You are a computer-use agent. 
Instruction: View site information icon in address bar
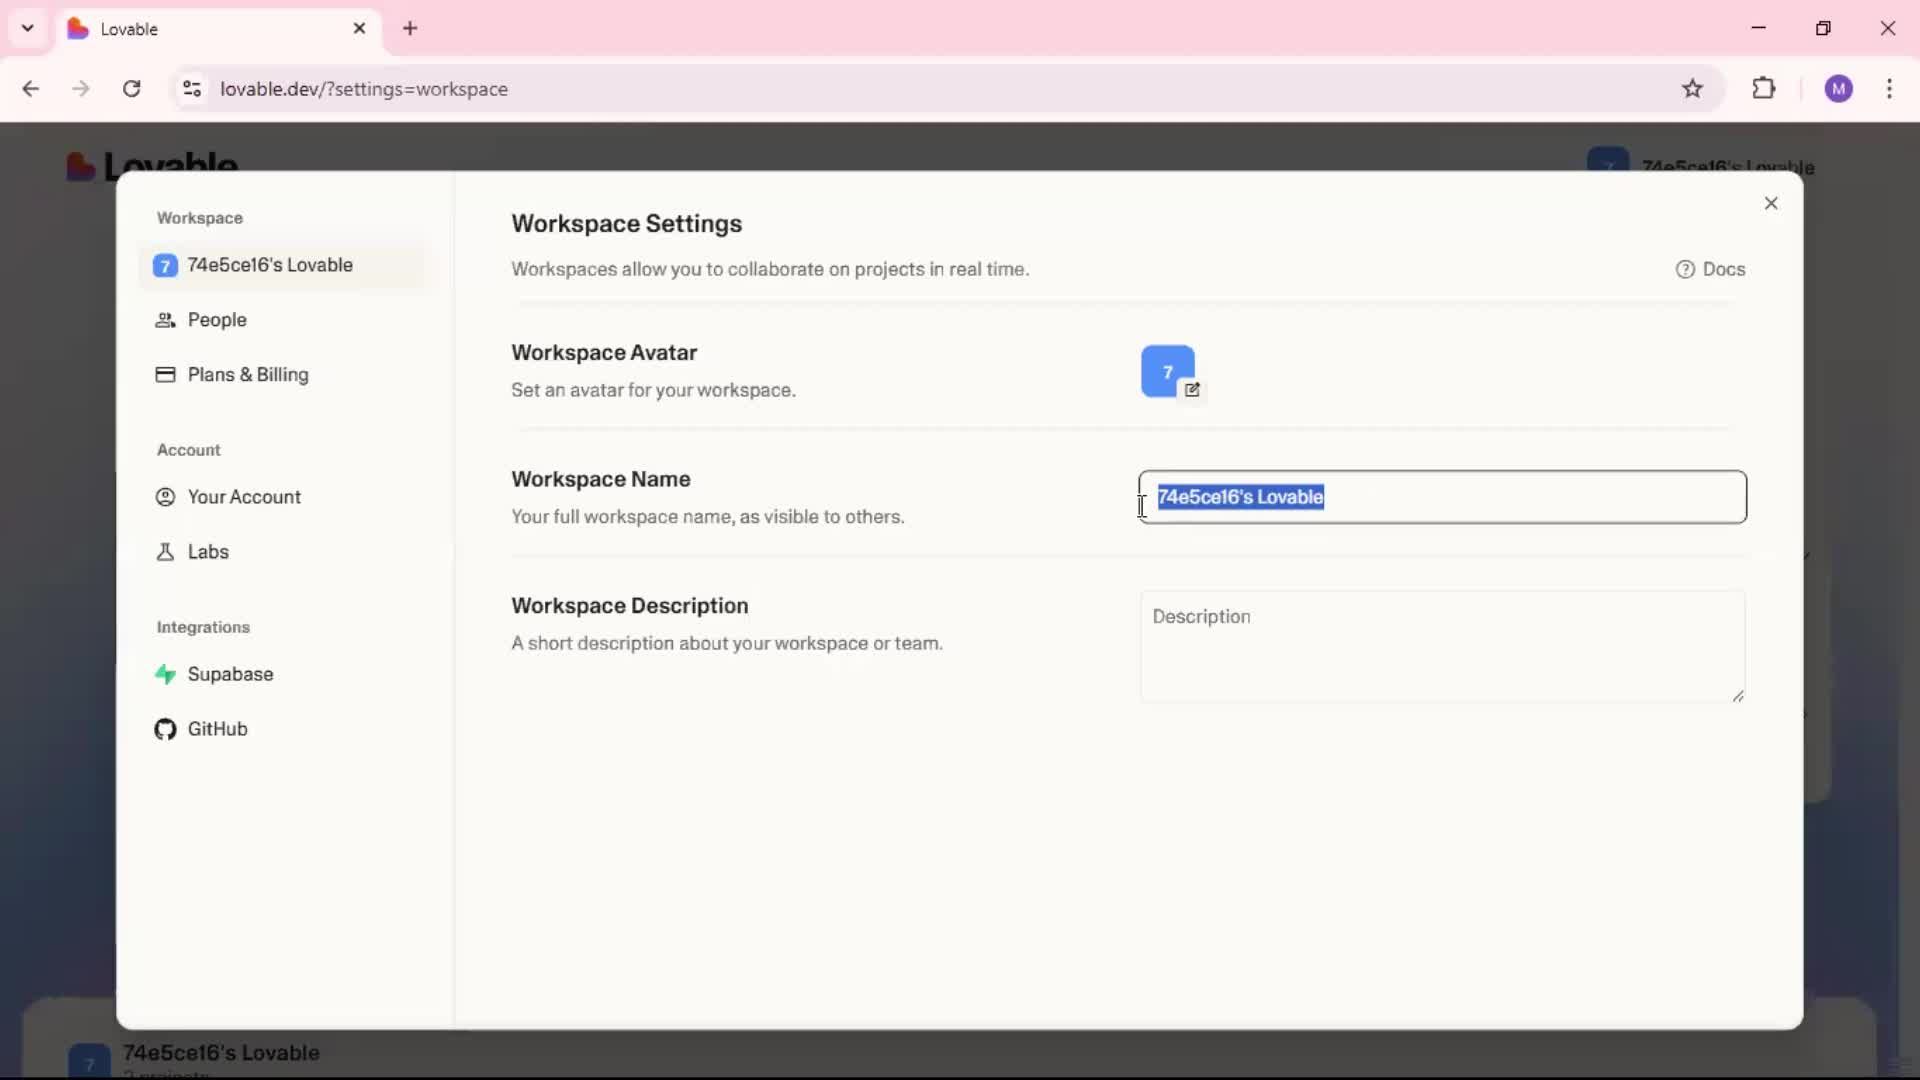192,89
